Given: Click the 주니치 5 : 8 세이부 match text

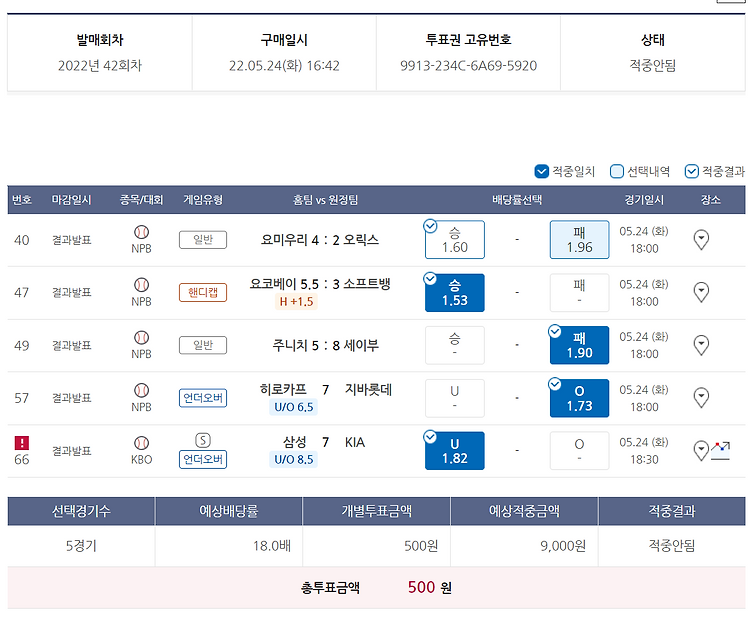Looking at the screenshot, I should coord(325,345).
